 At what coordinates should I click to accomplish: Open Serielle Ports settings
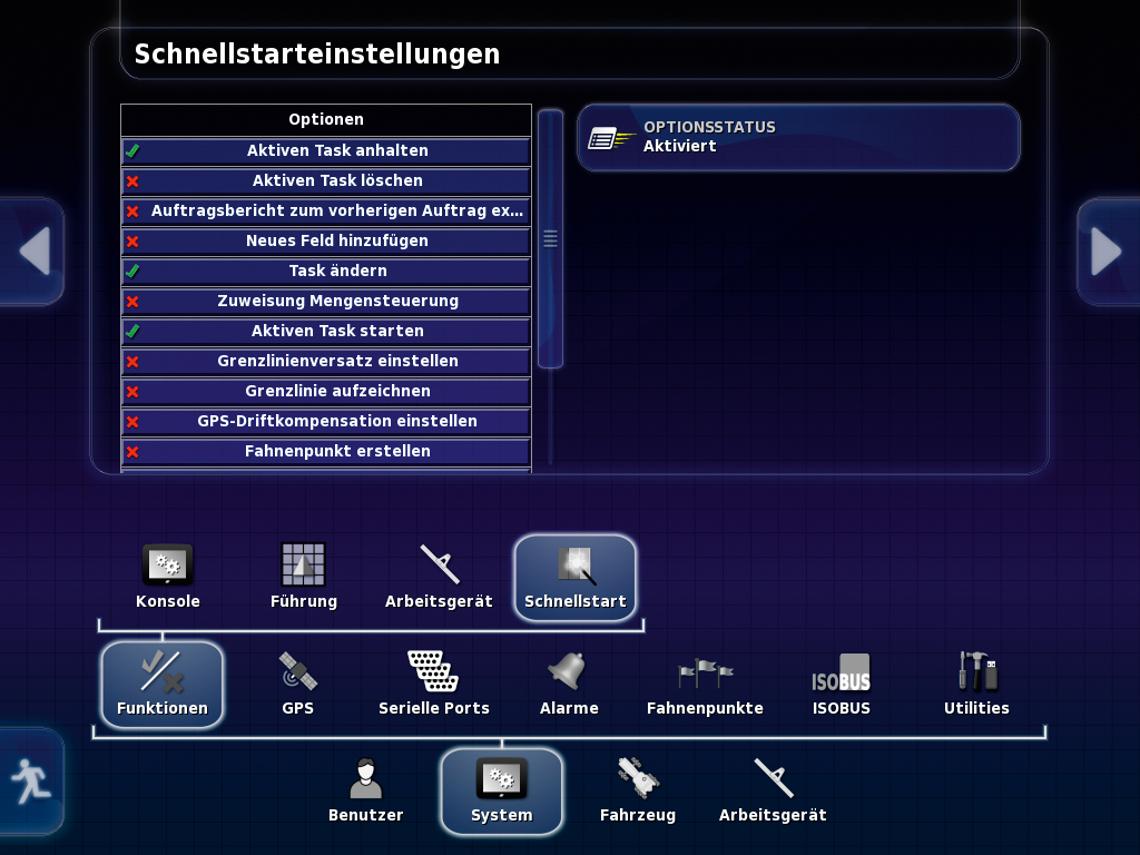click(x=434, y=683)
